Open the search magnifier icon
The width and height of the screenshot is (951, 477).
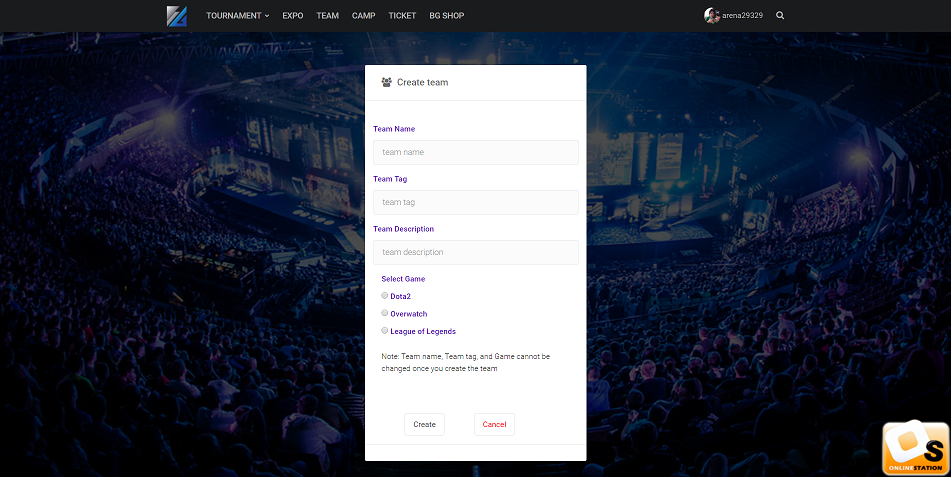pos(780,16)
